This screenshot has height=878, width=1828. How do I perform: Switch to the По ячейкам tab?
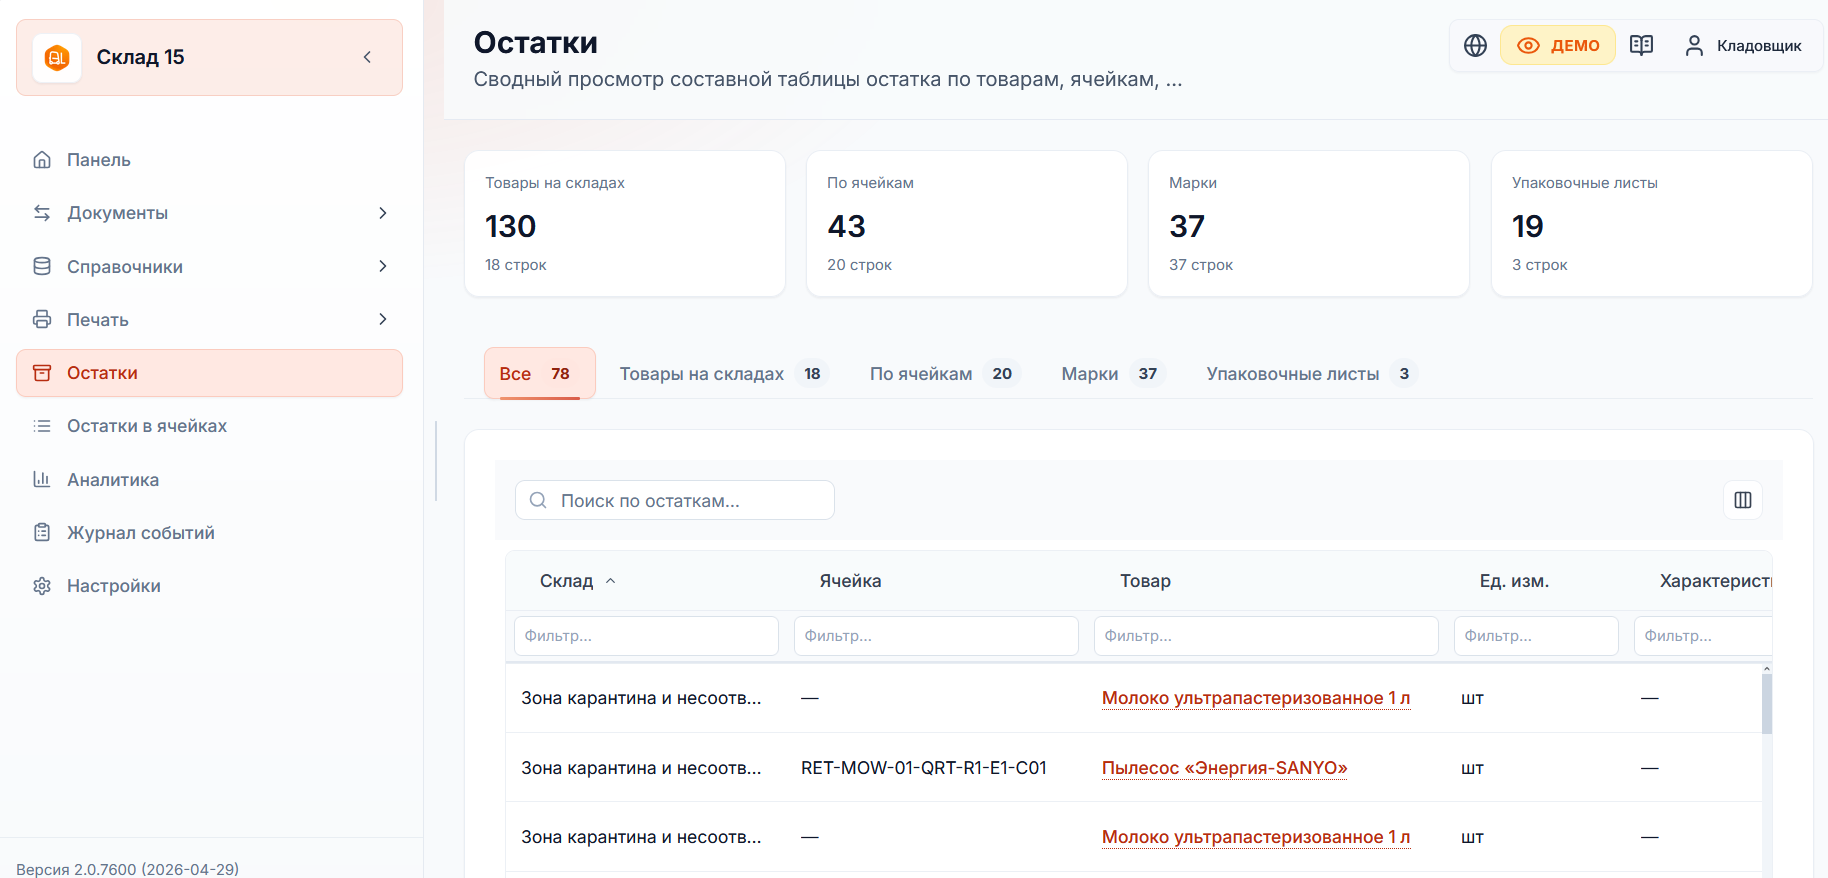click(x=944, y=373)
